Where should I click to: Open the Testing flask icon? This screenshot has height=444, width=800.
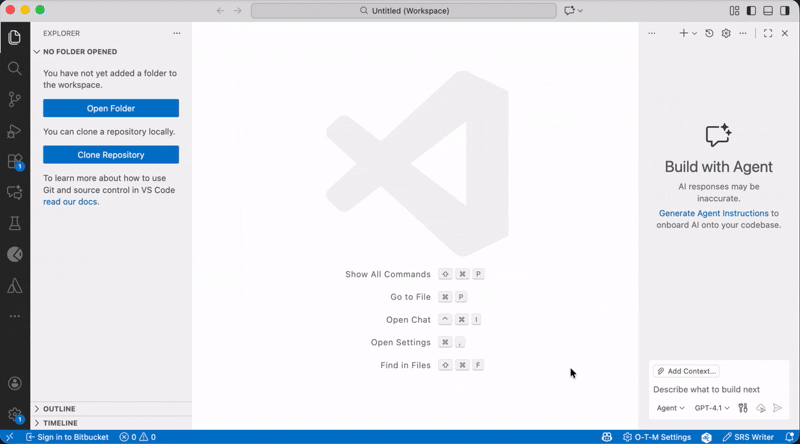pyautogui.click(x=15, y=223)
